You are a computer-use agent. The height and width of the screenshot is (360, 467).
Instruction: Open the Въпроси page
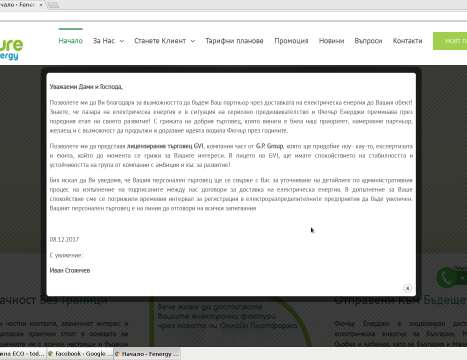point(368,41)
